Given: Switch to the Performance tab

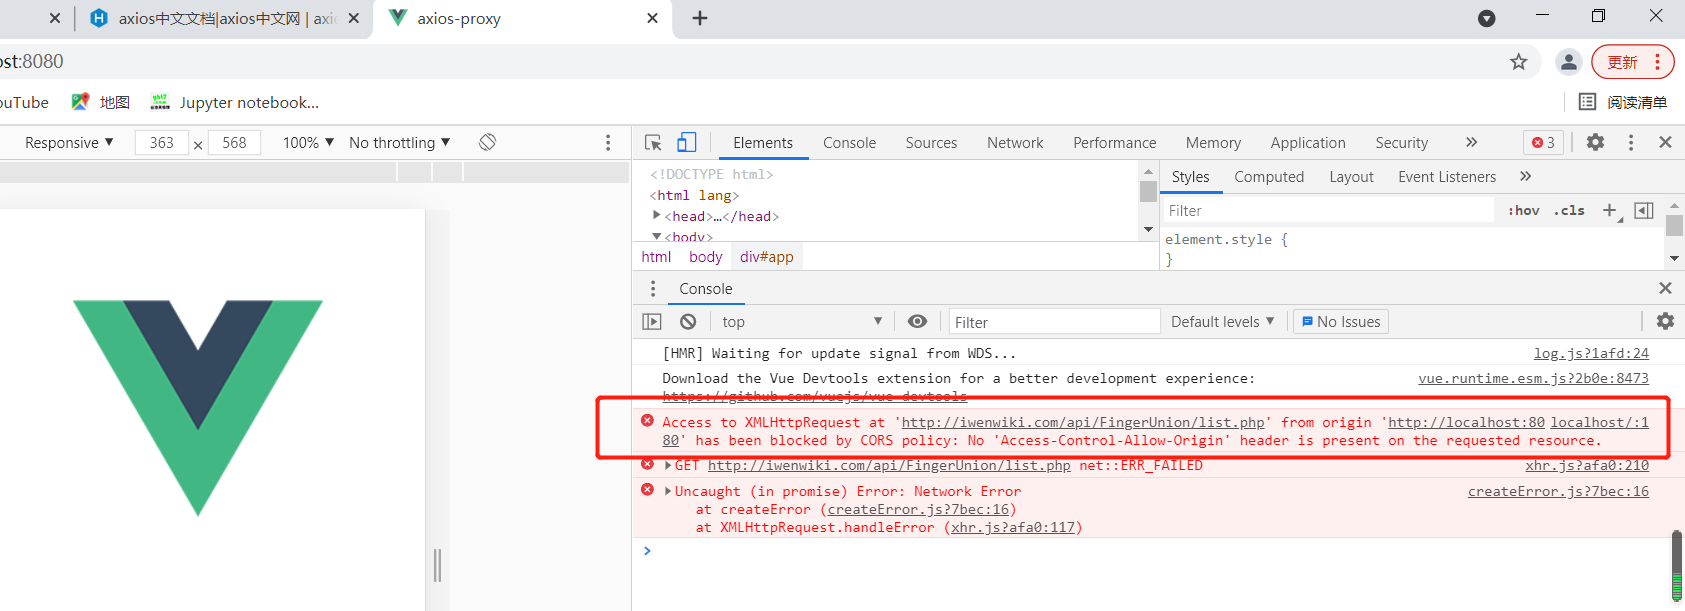Looking at the screenshot, I should click(1115, 143).
